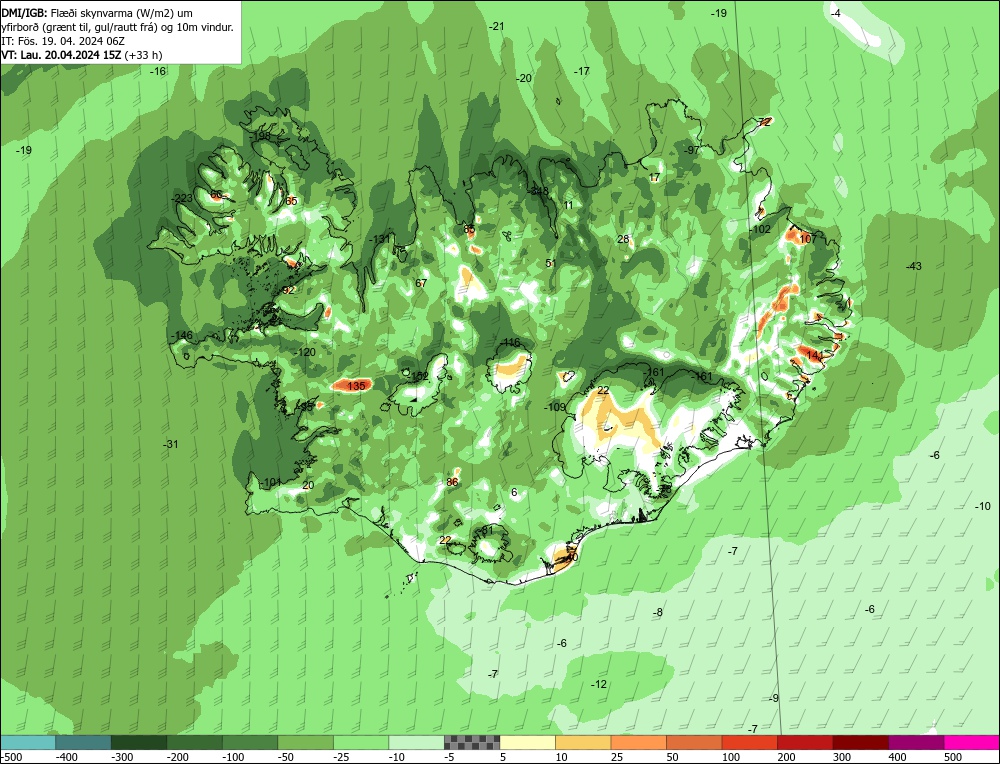Click the value 92 near Breiðafjörður
This screenshot has width=1000, height=764.
click(x=288, y=290)
